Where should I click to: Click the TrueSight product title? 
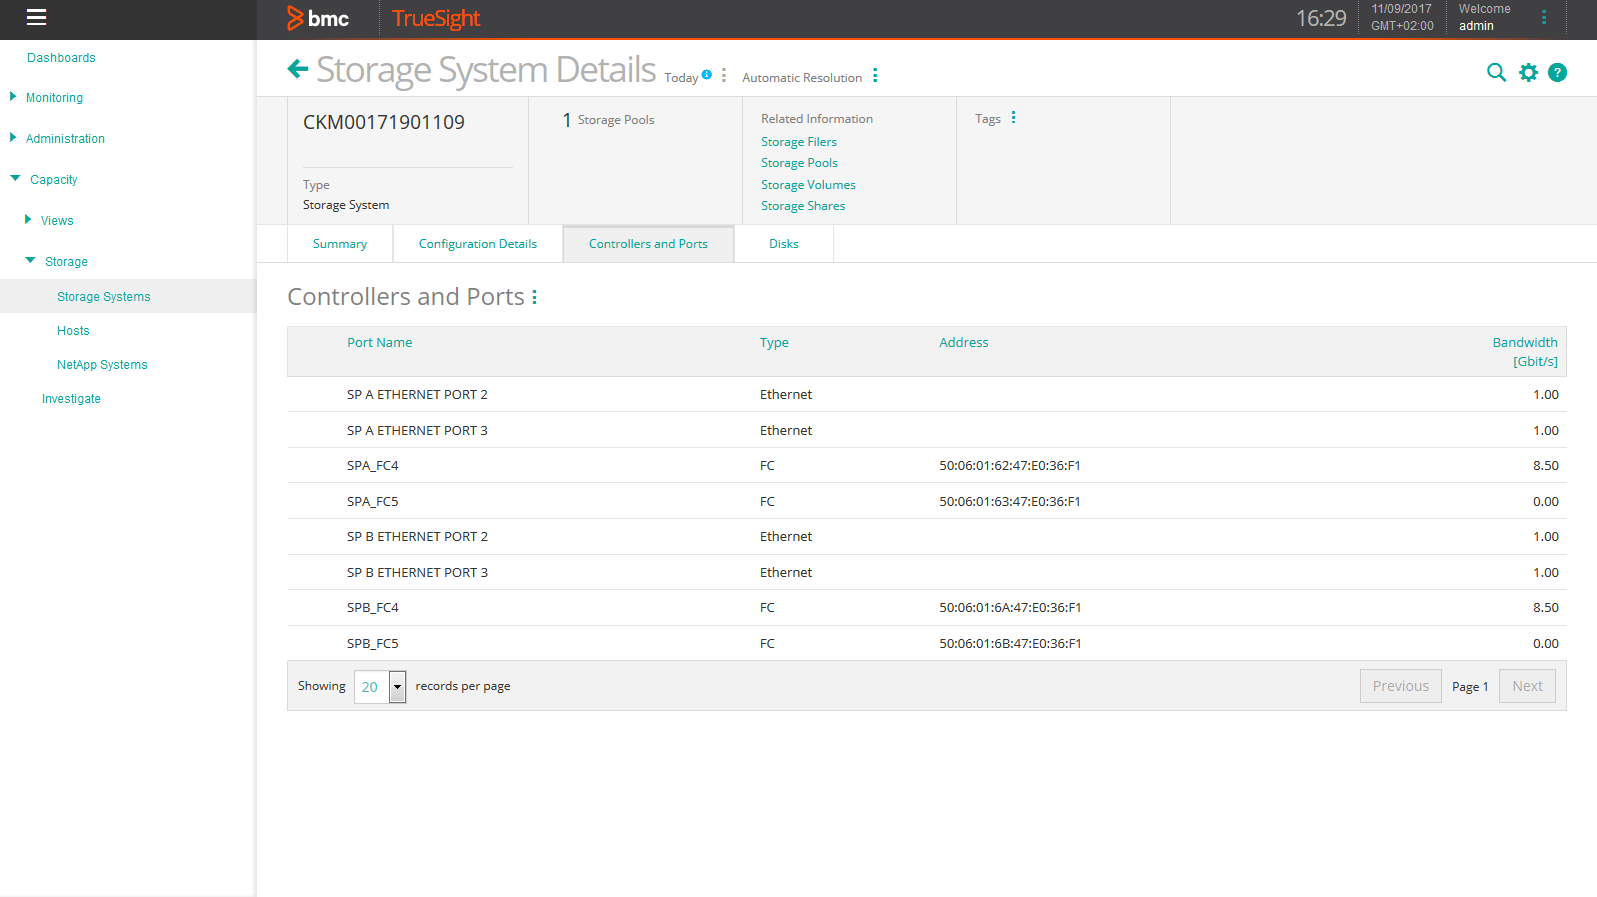pyautogui.click(x=436, y=18)
